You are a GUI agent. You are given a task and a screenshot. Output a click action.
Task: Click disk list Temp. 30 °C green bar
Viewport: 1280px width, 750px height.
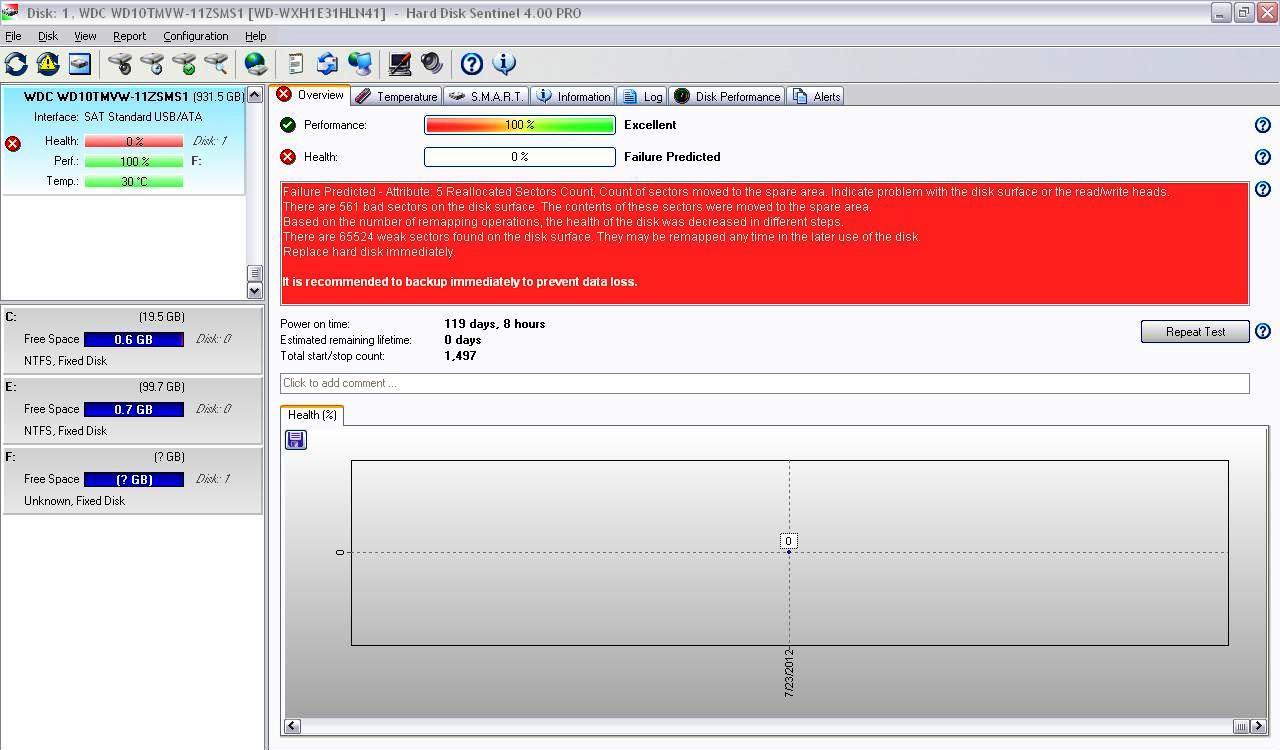(134, 181)
